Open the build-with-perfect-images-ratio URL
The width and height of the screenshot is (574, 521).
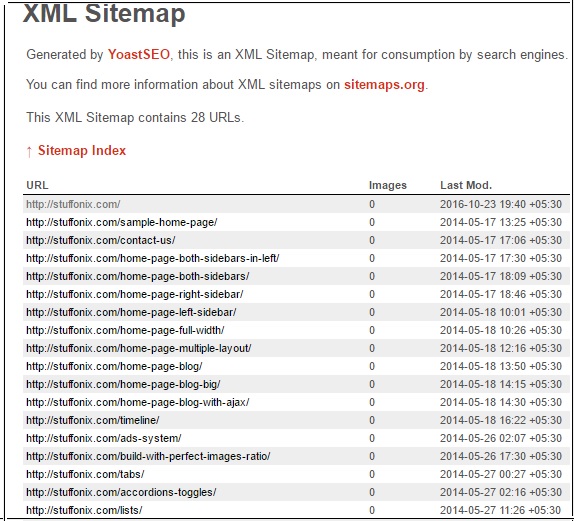click(148, 456)
